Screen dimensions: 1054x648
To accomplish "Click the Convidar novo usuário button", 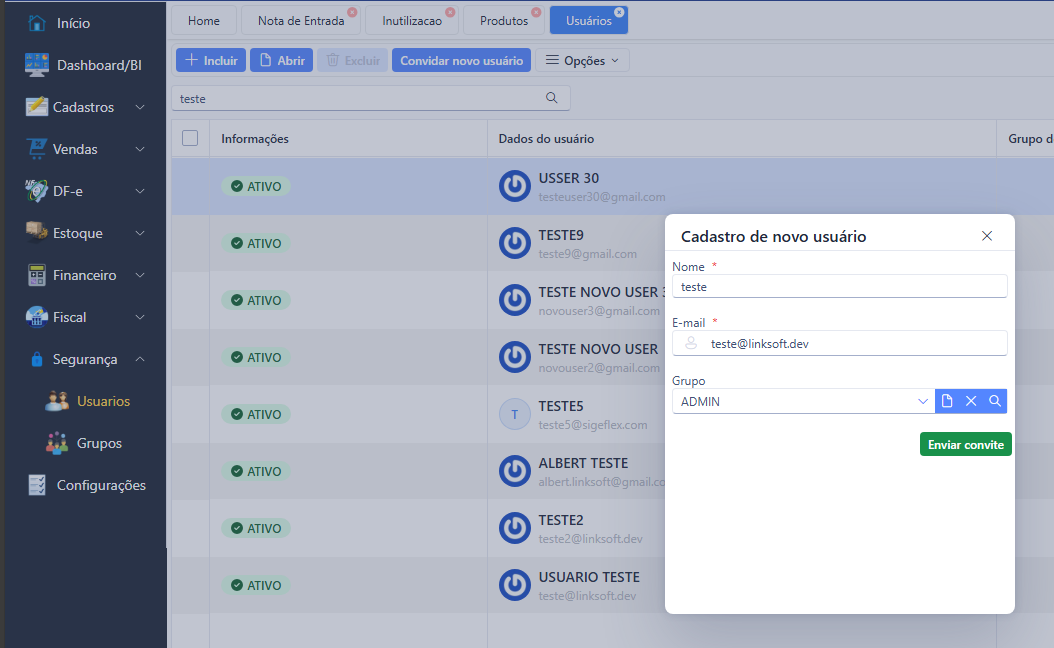I will point(461,61).
